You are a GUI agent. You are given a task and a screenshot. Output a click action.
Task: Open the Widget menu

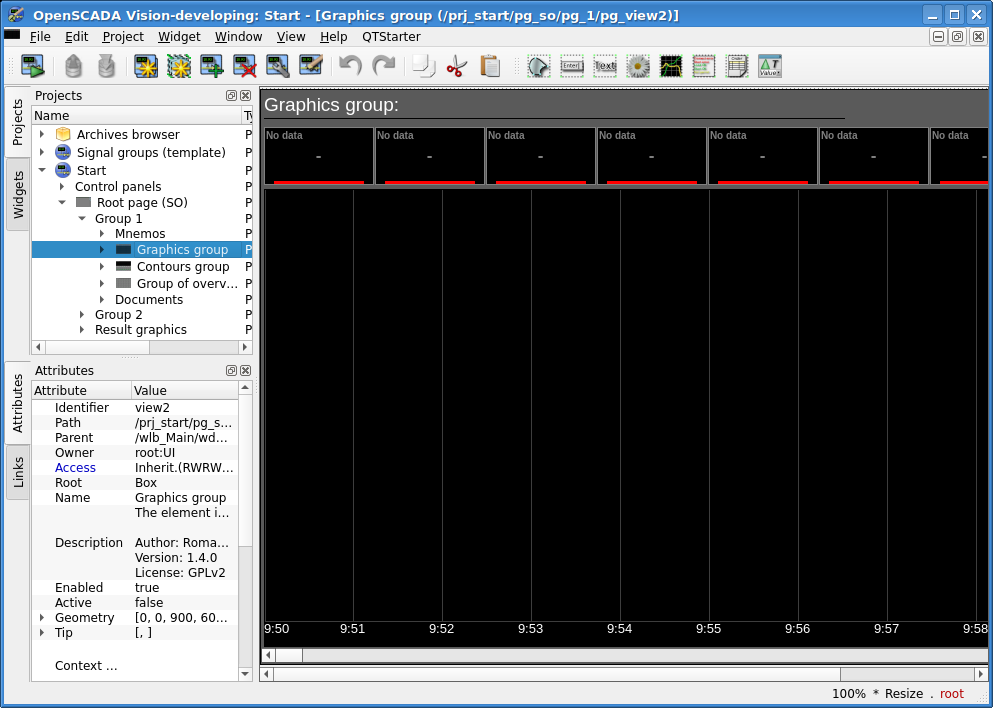click(179, 36)
